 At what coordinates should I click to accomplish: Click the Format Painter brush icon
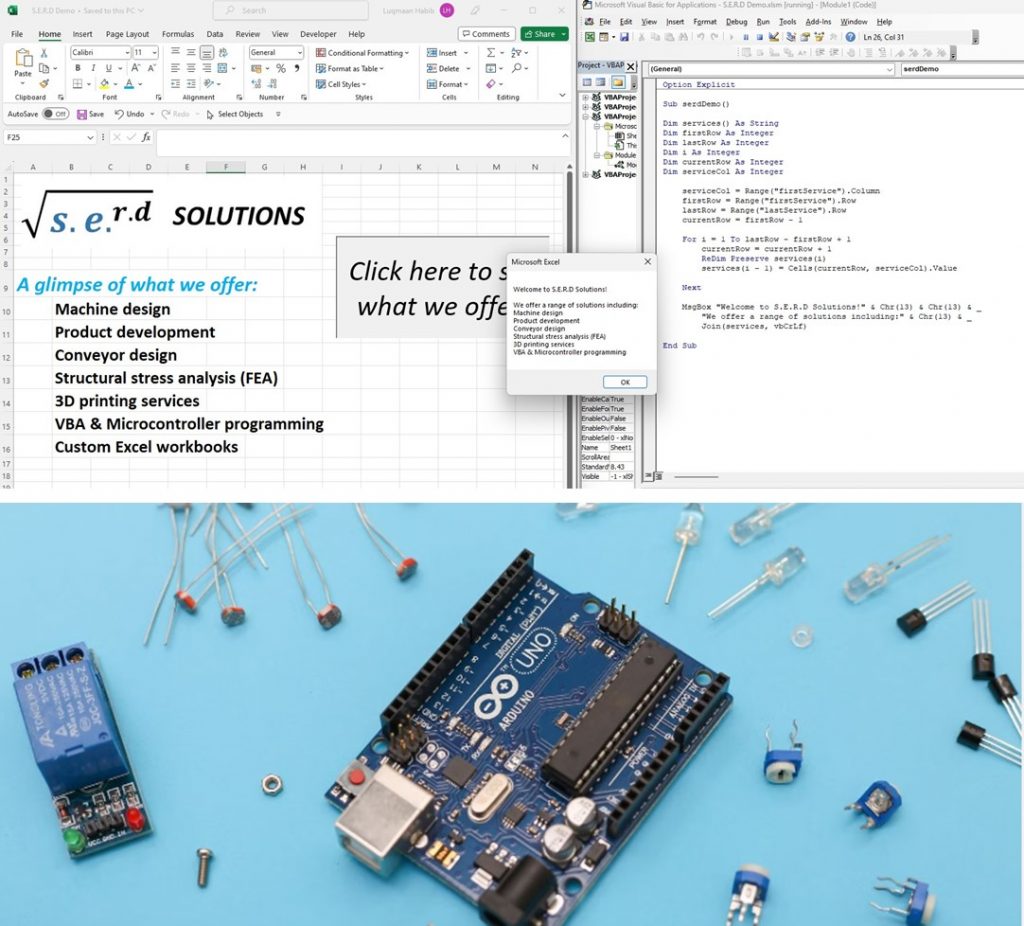click(x=44, y=84)
